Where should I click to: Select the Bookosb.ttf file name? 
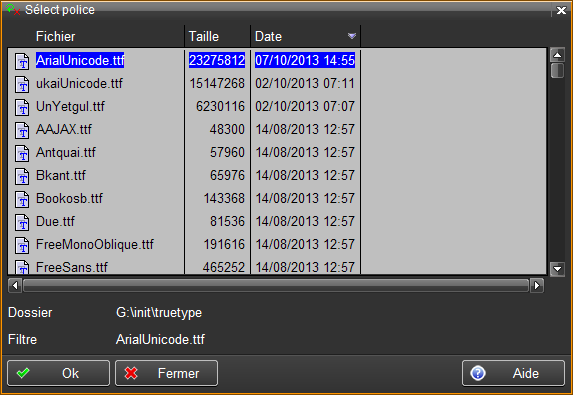click(69, 198)
